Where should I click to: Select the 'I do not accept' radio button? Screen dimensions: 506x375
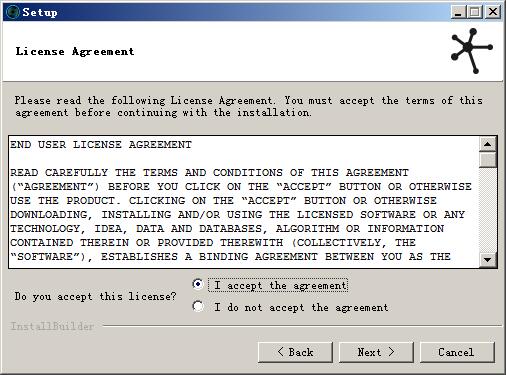[x=198, y=306]
